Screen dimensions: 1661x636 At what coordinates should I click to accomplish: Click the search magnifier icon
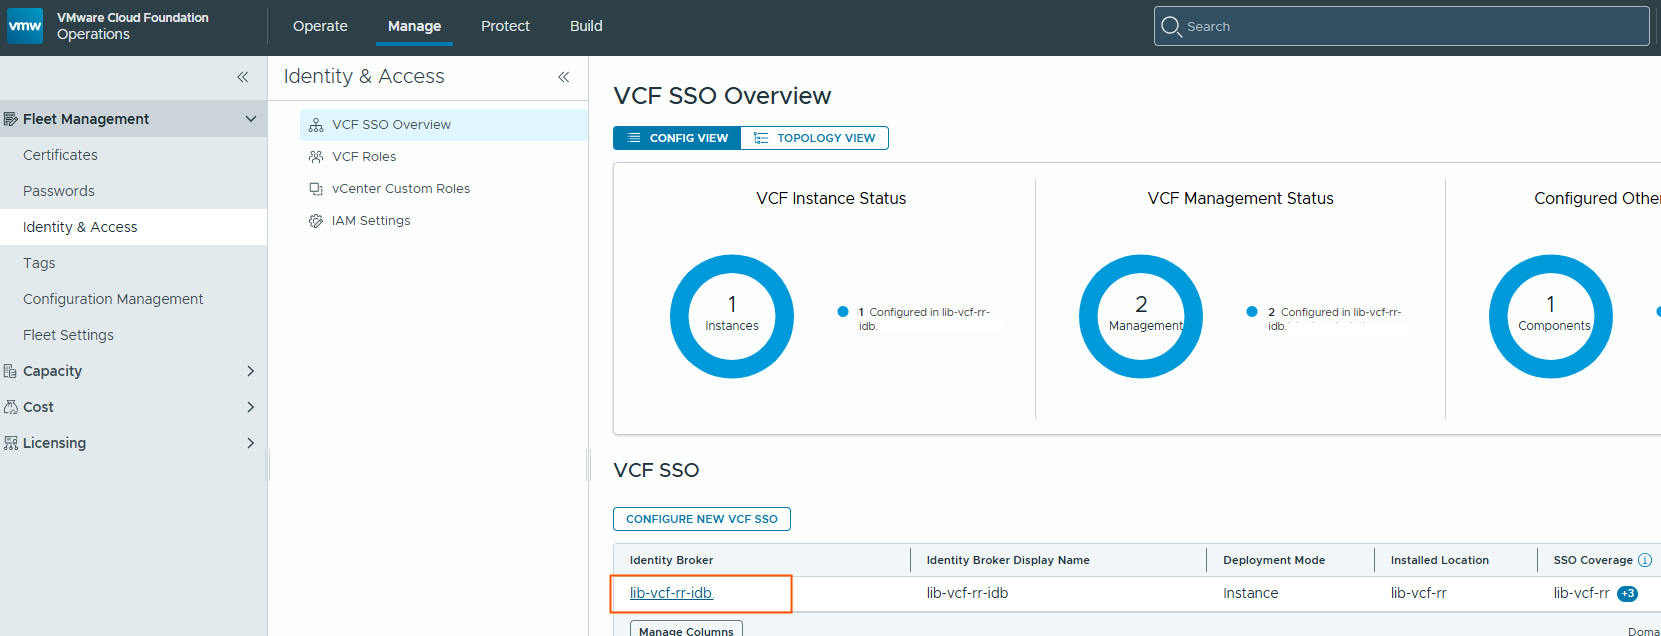tap(1171, 26)
